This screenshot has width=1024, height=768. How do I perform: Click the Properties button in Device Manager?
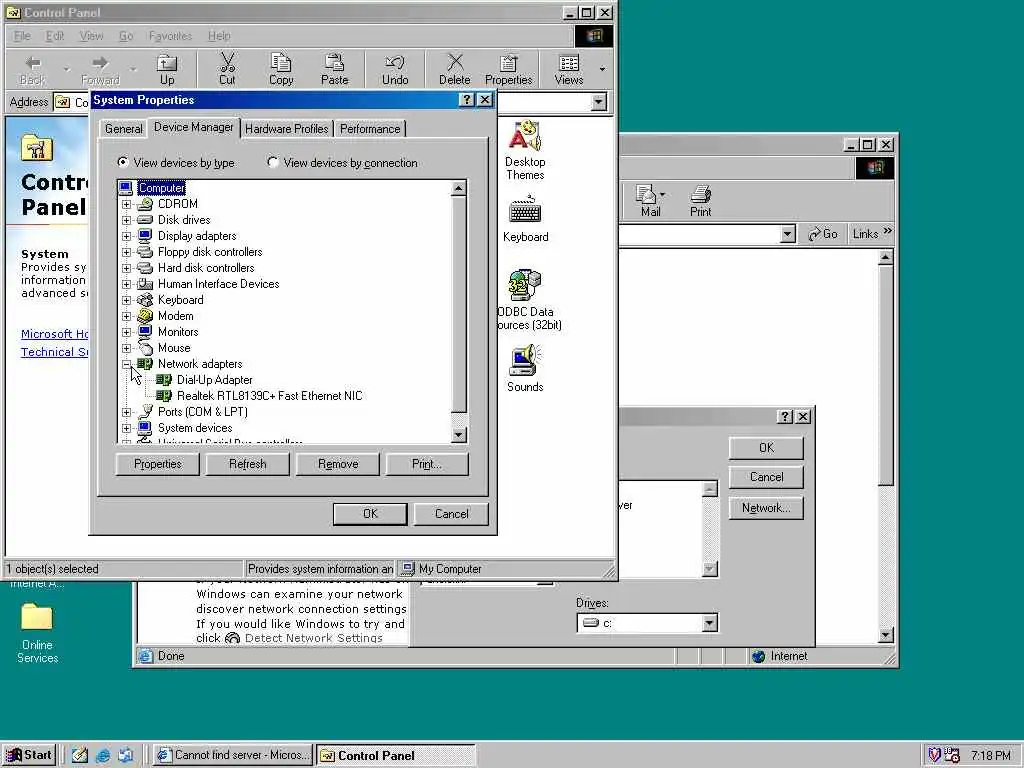click(x=157, y=464)
